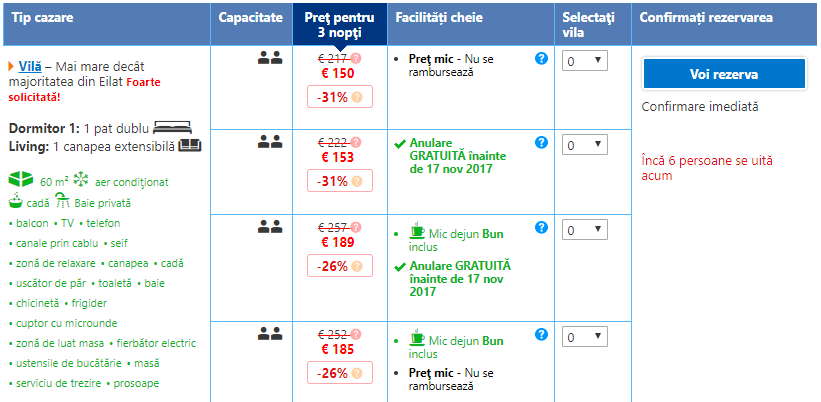Open villa quantity dropdown for €189 option
Screen dimensions: 821x402
[585, 230]
